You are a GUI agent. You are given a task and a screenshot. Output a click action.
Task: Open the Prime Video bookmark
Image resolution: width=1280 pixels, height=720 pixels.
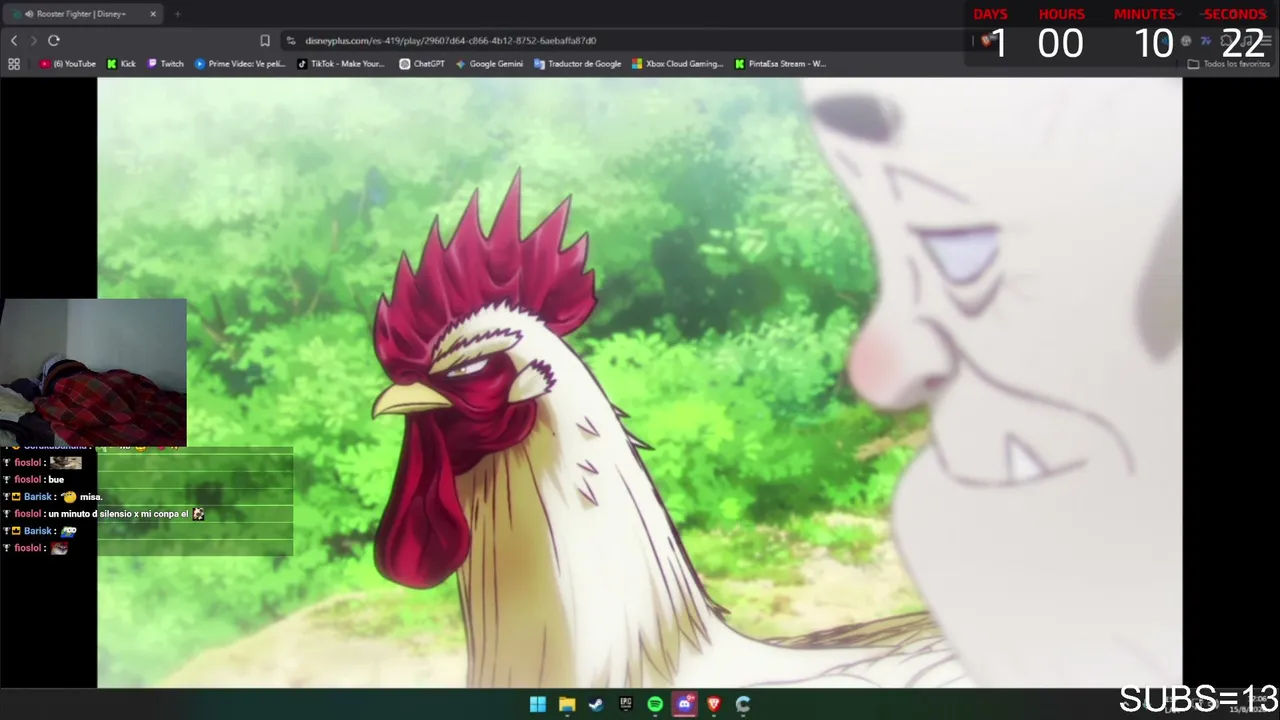click(240, 64)
